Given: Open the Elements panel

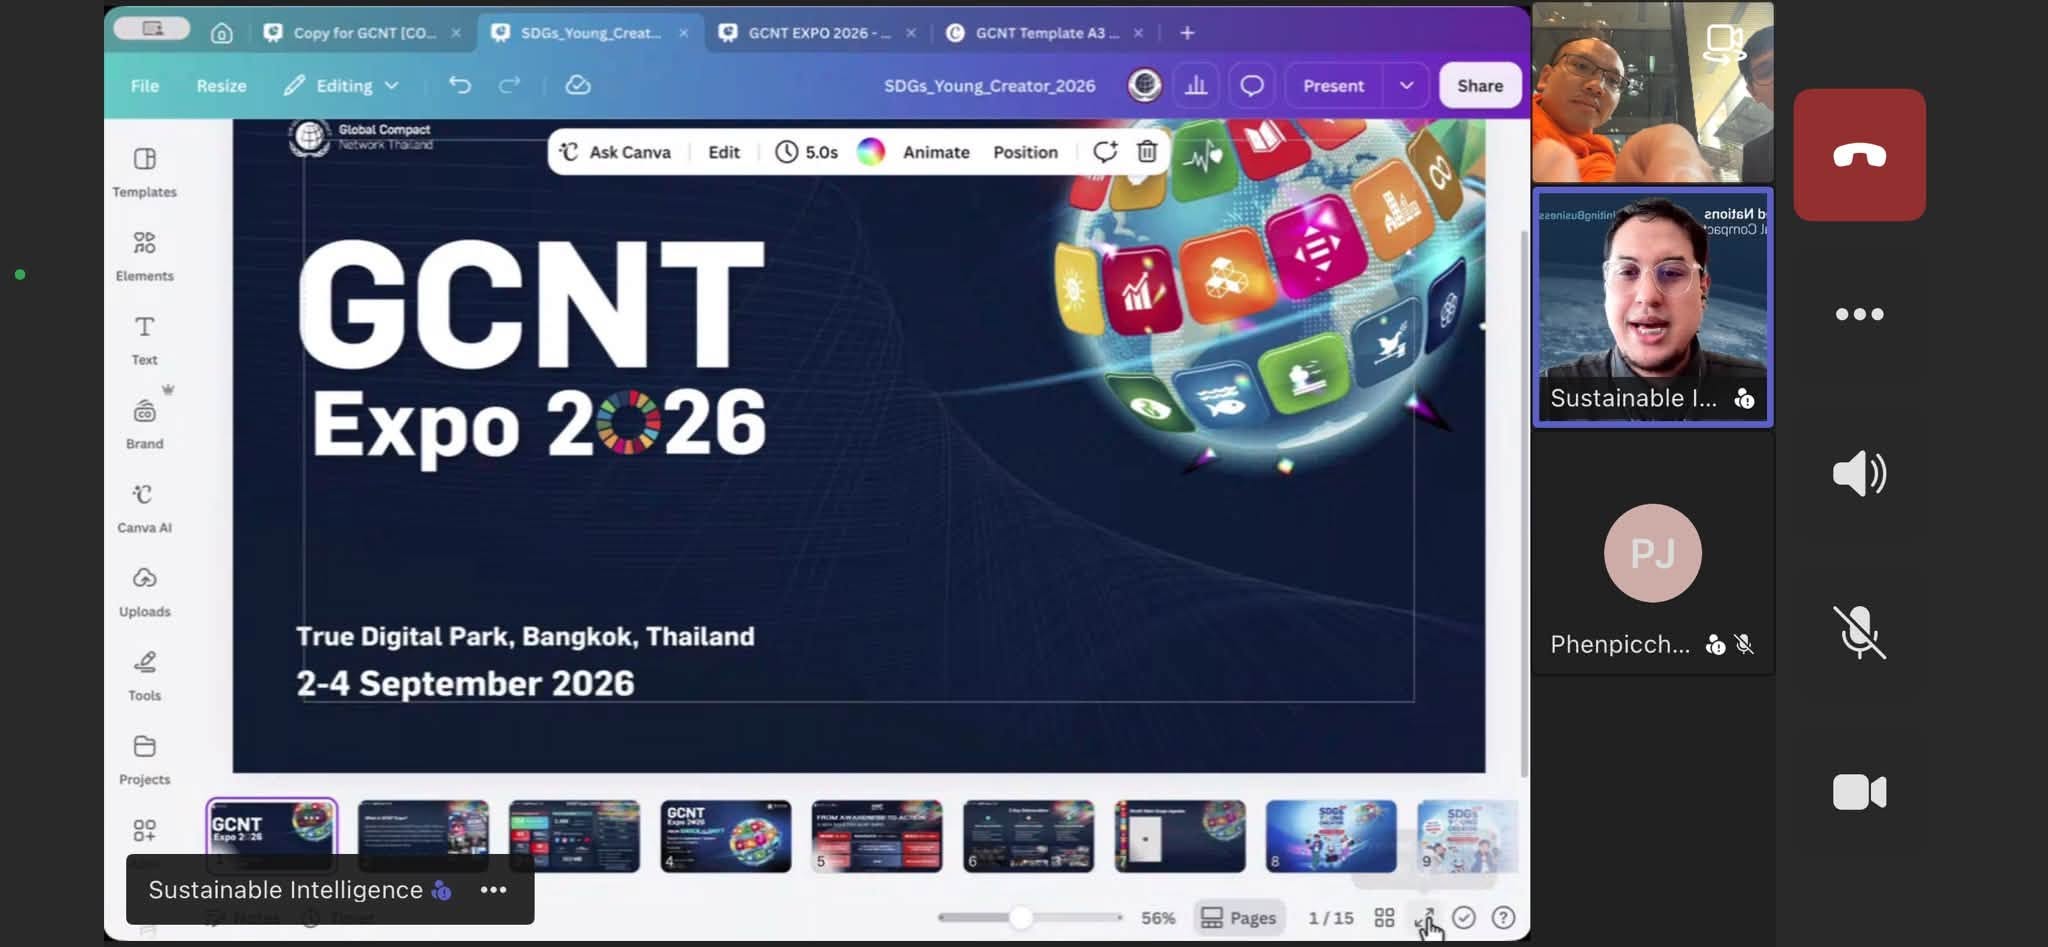Looking at the screenshot, I should 144,256.
